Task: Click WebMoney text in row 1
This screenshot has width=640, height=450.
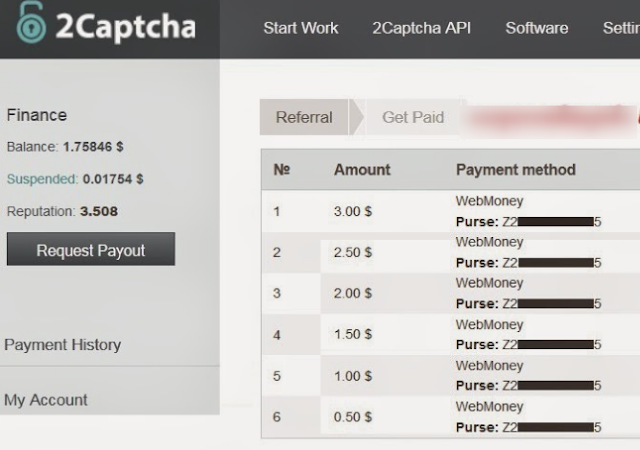Action: 489,201
